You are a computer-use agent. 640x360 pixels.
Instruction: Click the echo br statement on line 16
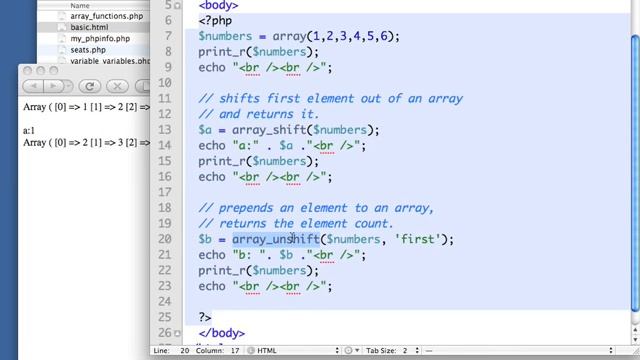click(265, 177)
